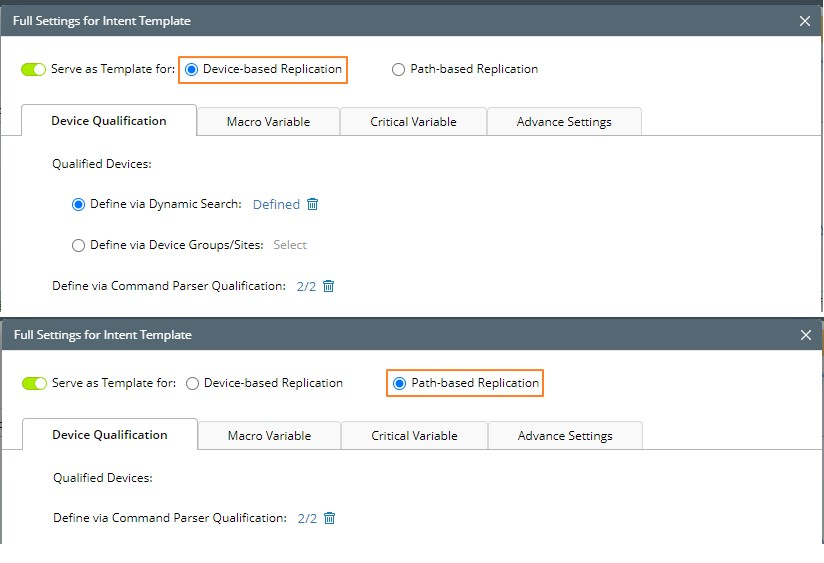
Task: Close the upper Full Settings dialog
Action: tap(806, 20)
